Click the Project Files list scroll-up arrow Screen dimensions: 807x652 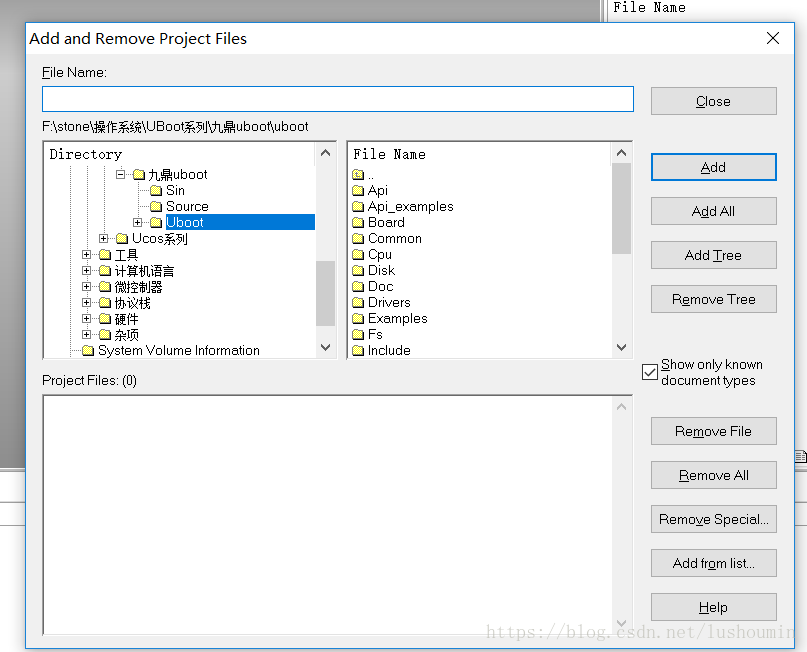click(621, 407)
